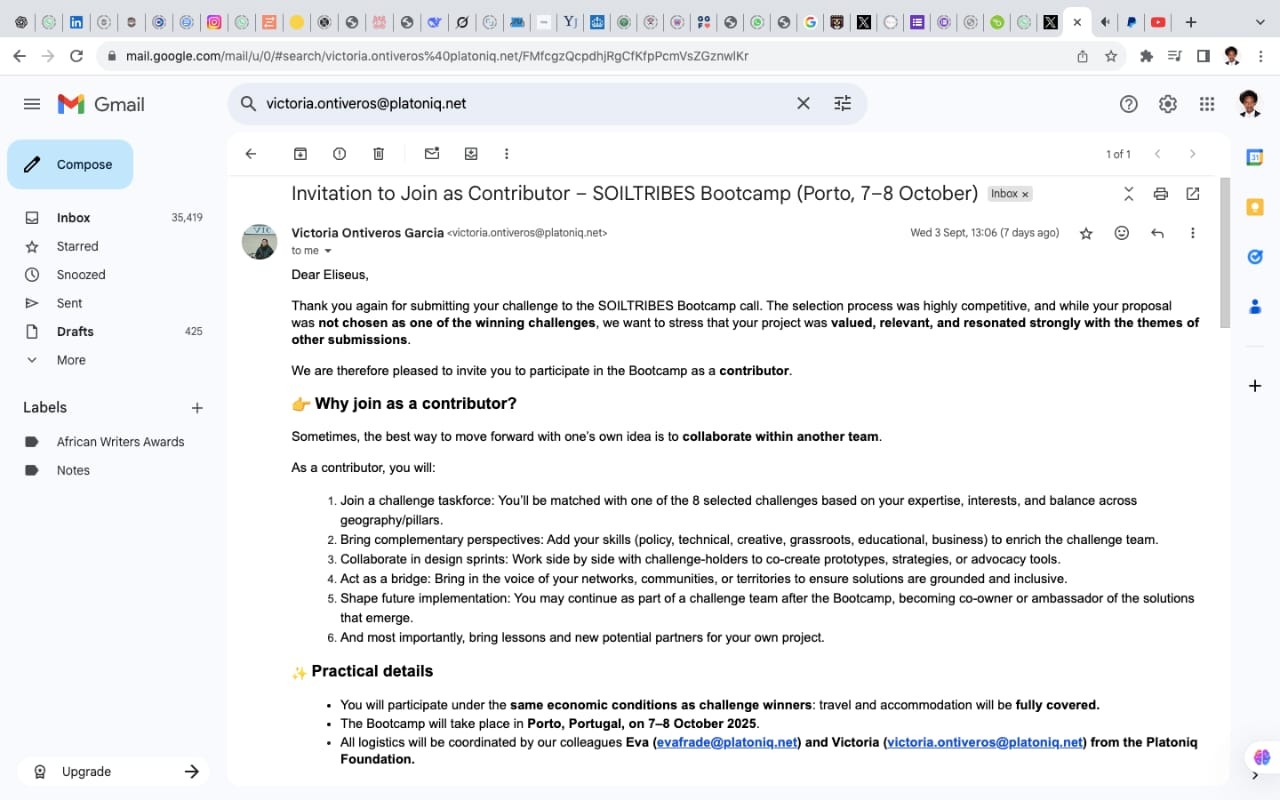The height and width of the screenshot is (800, 1280).
Task: Compose a new email
Action: pos(70,165)
